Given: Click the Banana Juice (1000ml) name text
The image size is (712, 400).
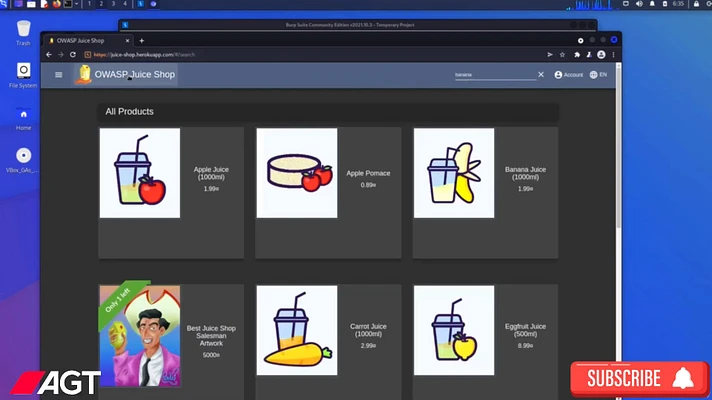Looking at the screenshot, I should [525, 173].
